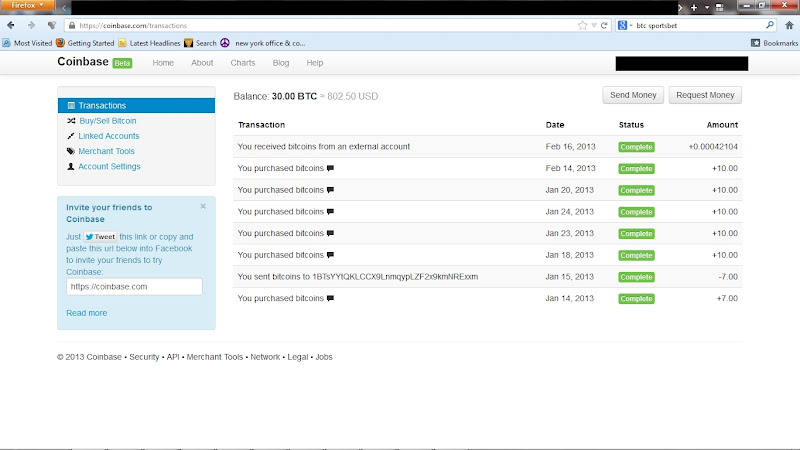
Task: Open the Bookmarks toolbar button
Action: 774,43
